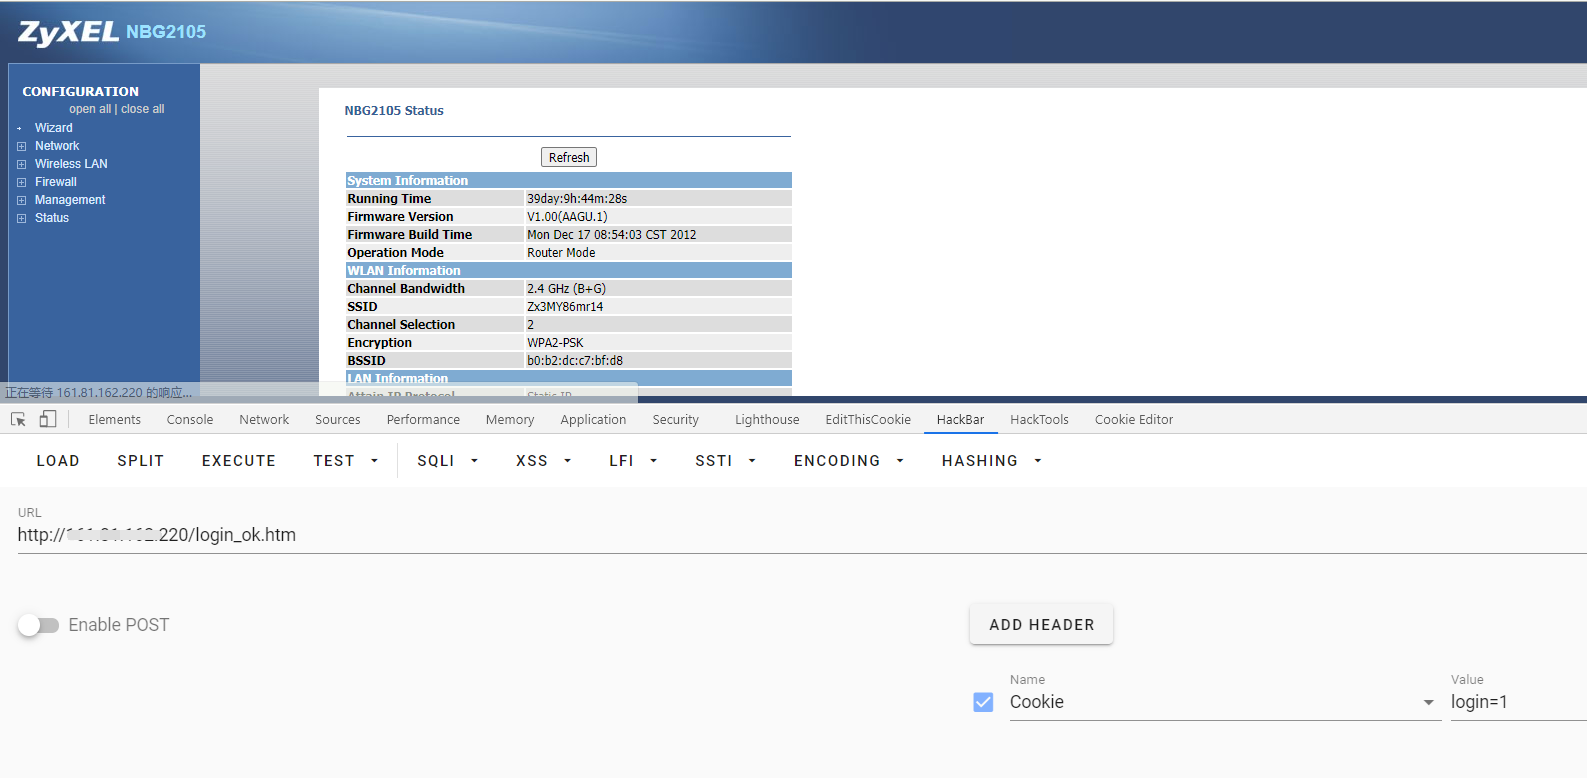Screen dimensions: 1587x778
Task: Expand the ENCODING dropdown menu
Action: 848,461
